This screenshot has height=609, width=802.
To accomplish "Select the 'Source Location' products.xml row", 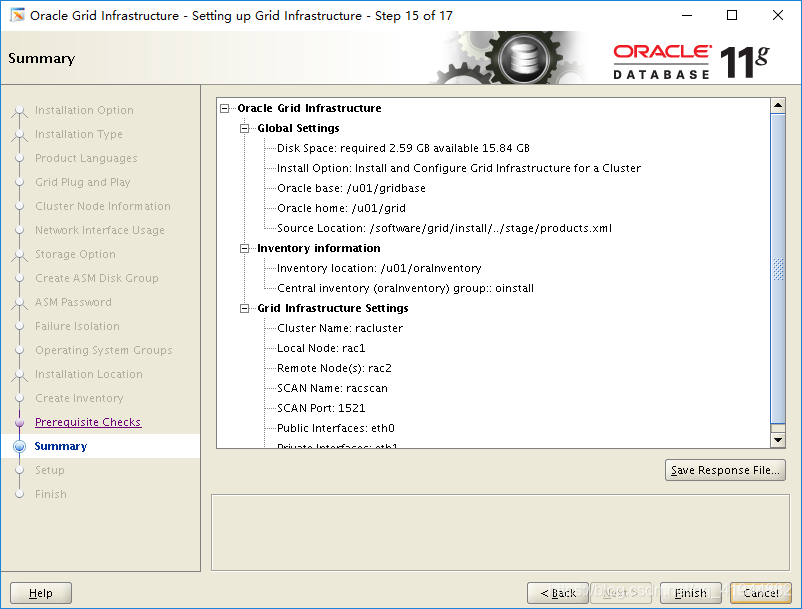I will (x=444, y=228).
